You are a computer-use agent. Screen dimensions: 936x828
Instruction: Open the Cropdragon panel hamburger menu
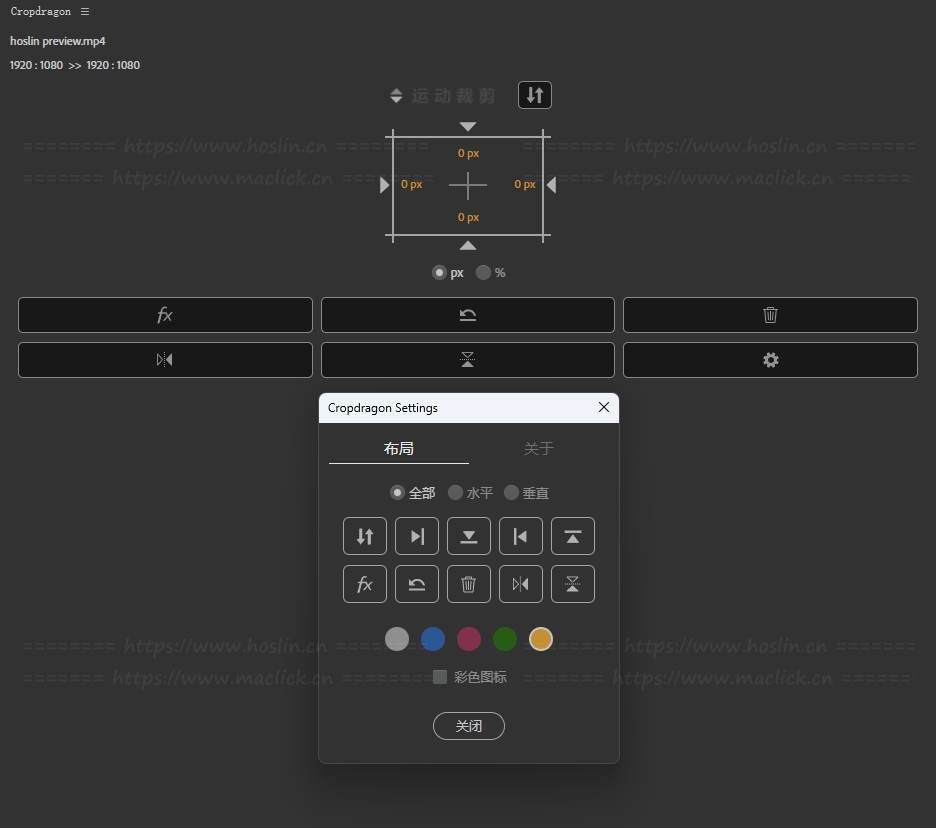point(85,11)
